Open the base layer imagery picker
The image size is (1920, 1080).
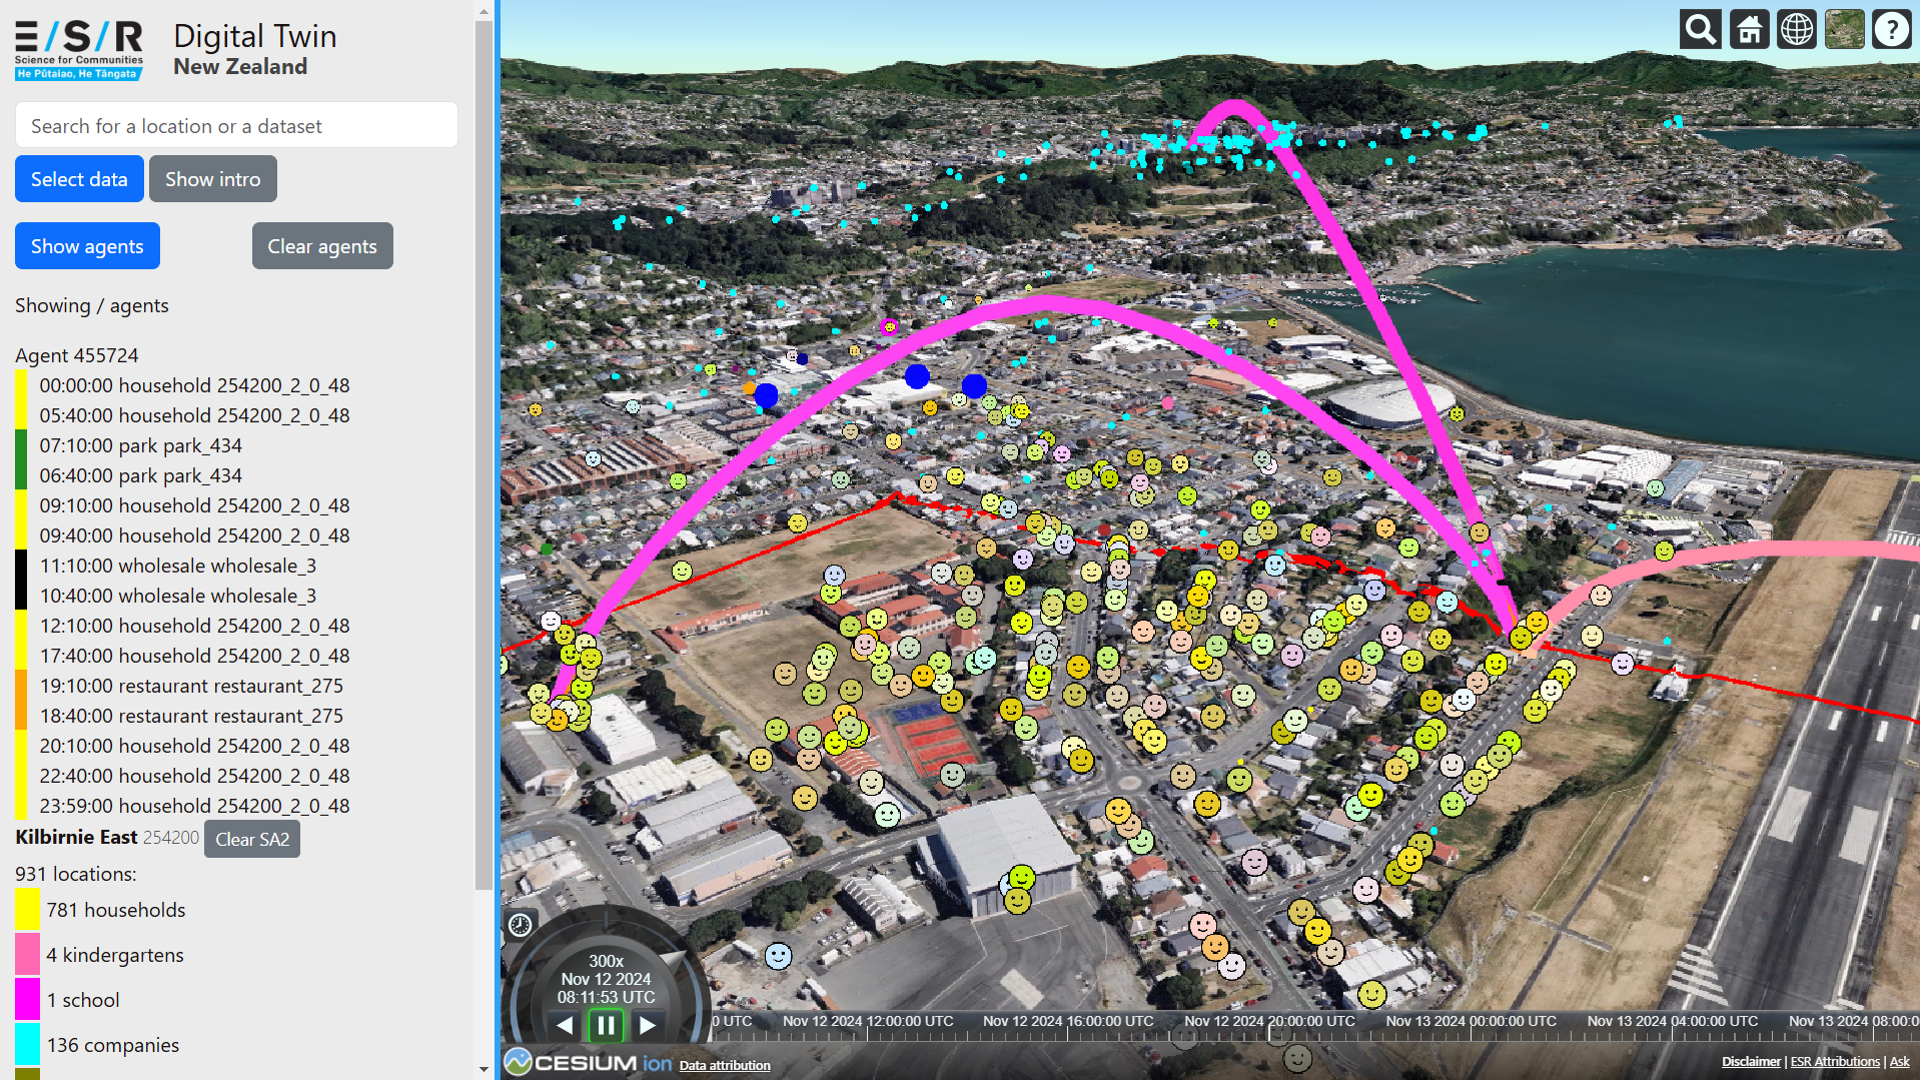pyautogui.click(x=1844, y=30)
